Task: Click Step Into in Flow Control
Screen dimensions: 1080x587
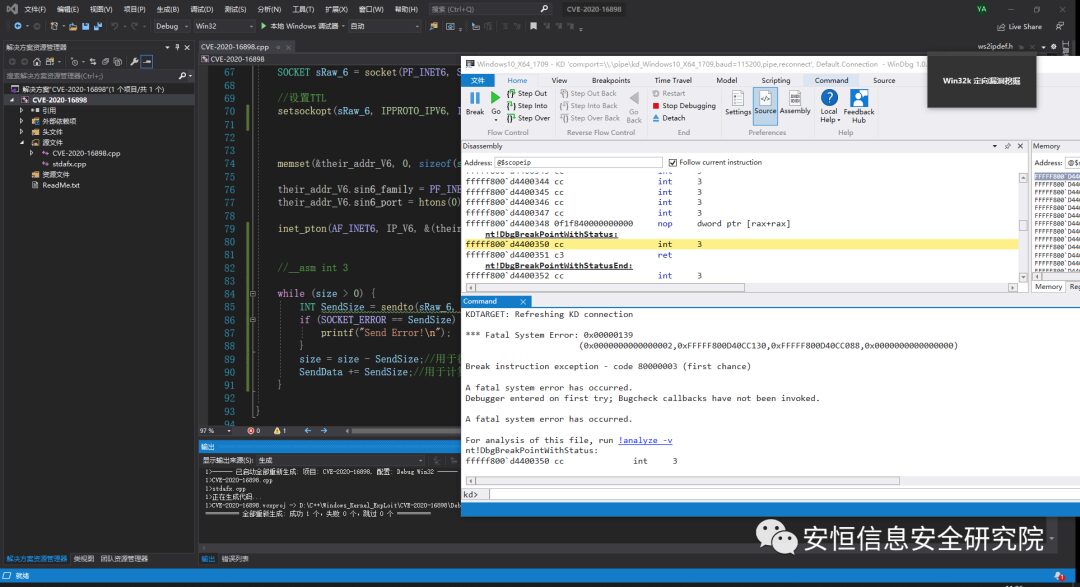Action: pyautogui.click(x=527, y=106)
